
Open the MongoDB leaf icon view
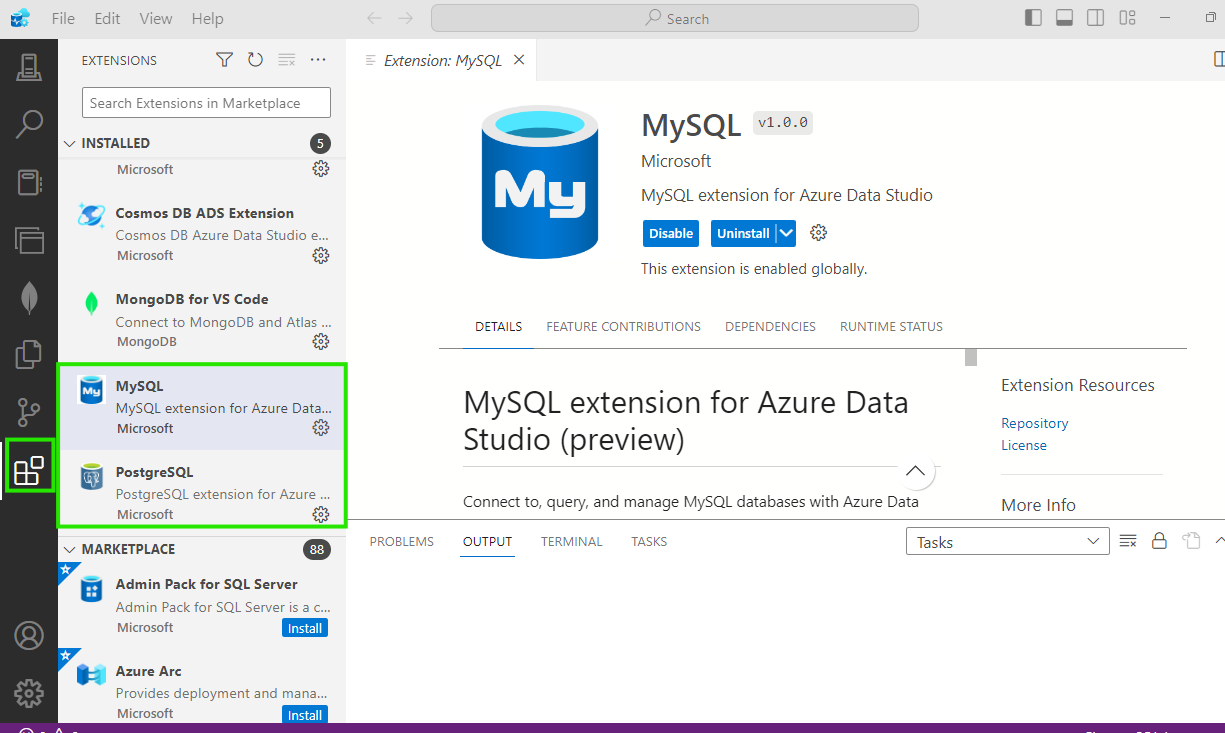(29, 297)
